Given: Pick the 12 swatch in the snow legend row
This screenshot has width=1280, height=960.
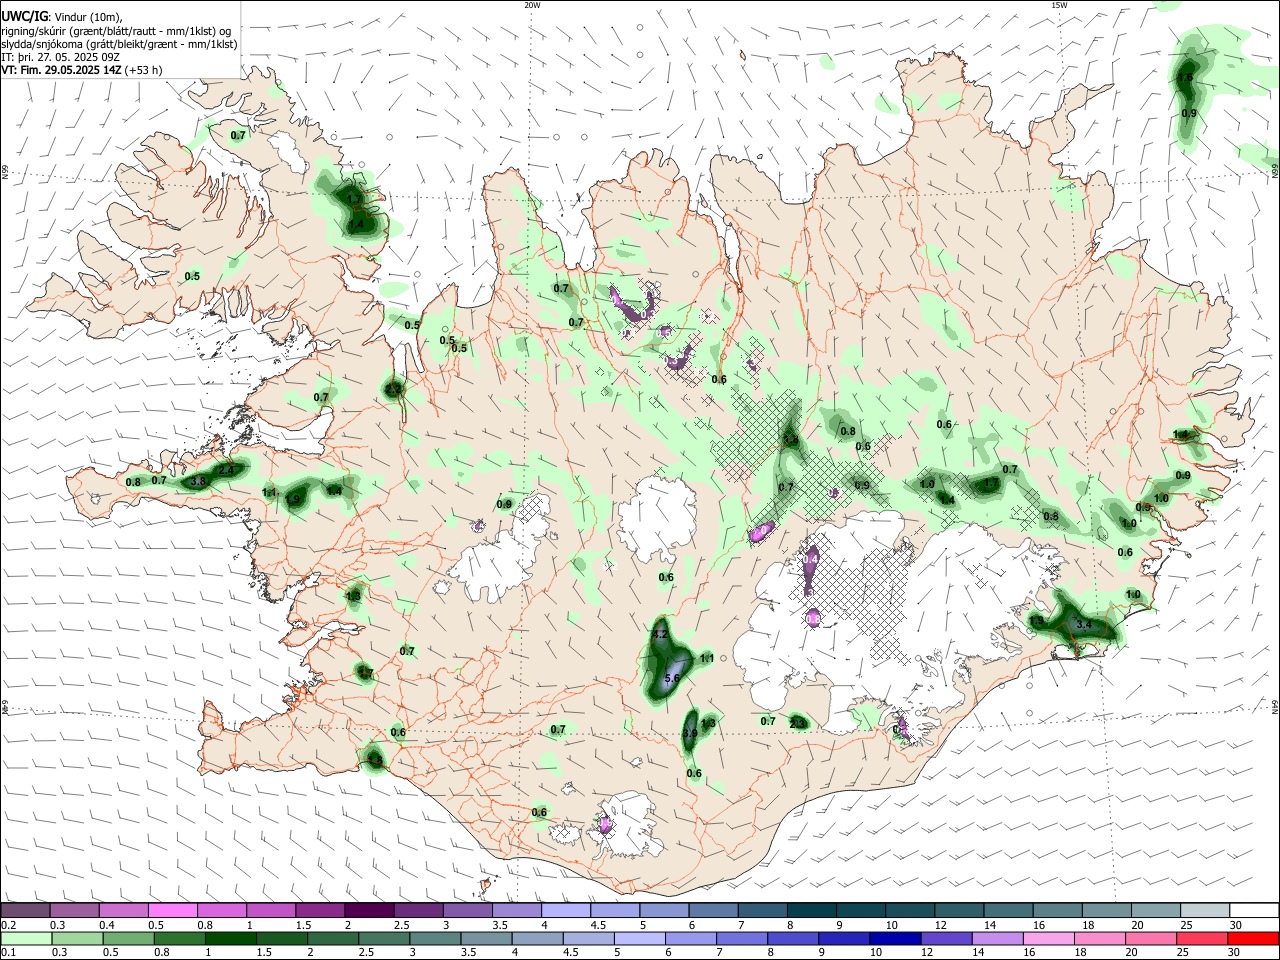Looking at the screenshot, I should point(959,911).
